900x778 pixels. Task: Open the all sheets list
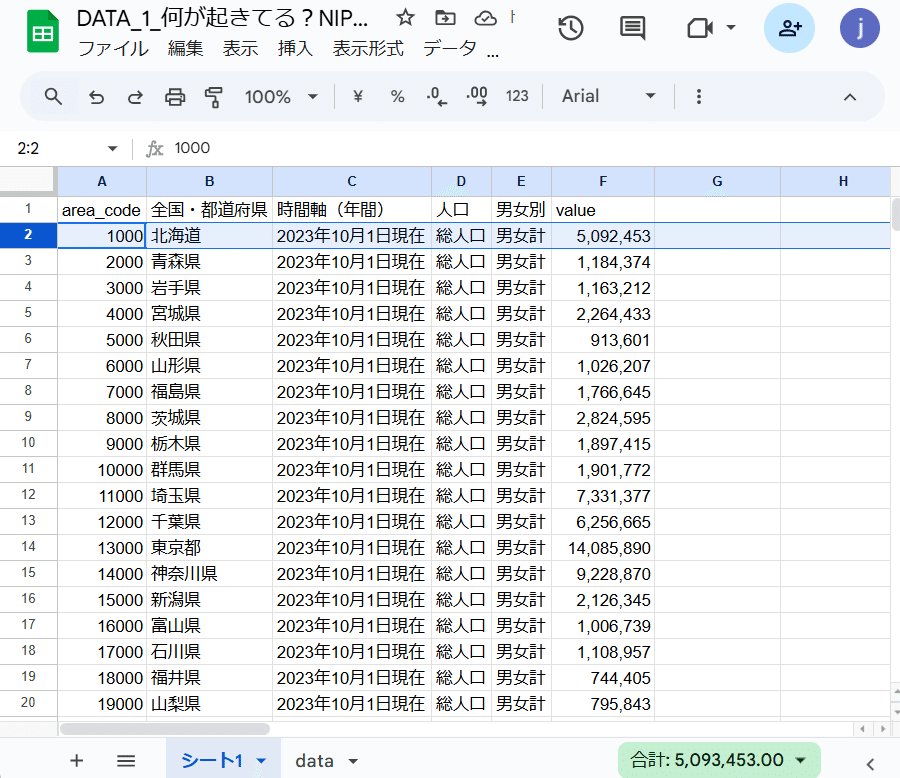tap(126, 761)
